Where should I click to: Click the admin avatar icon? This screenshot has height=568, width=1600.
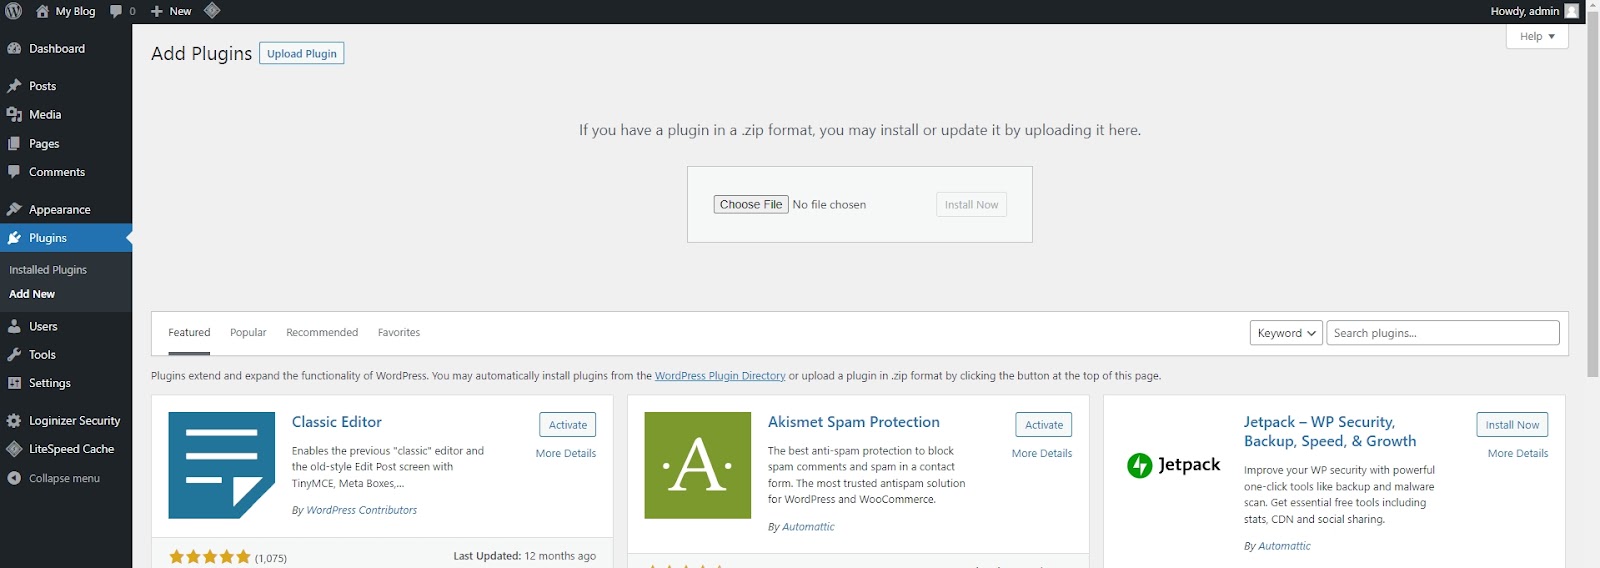click(x=1571, y=11)
